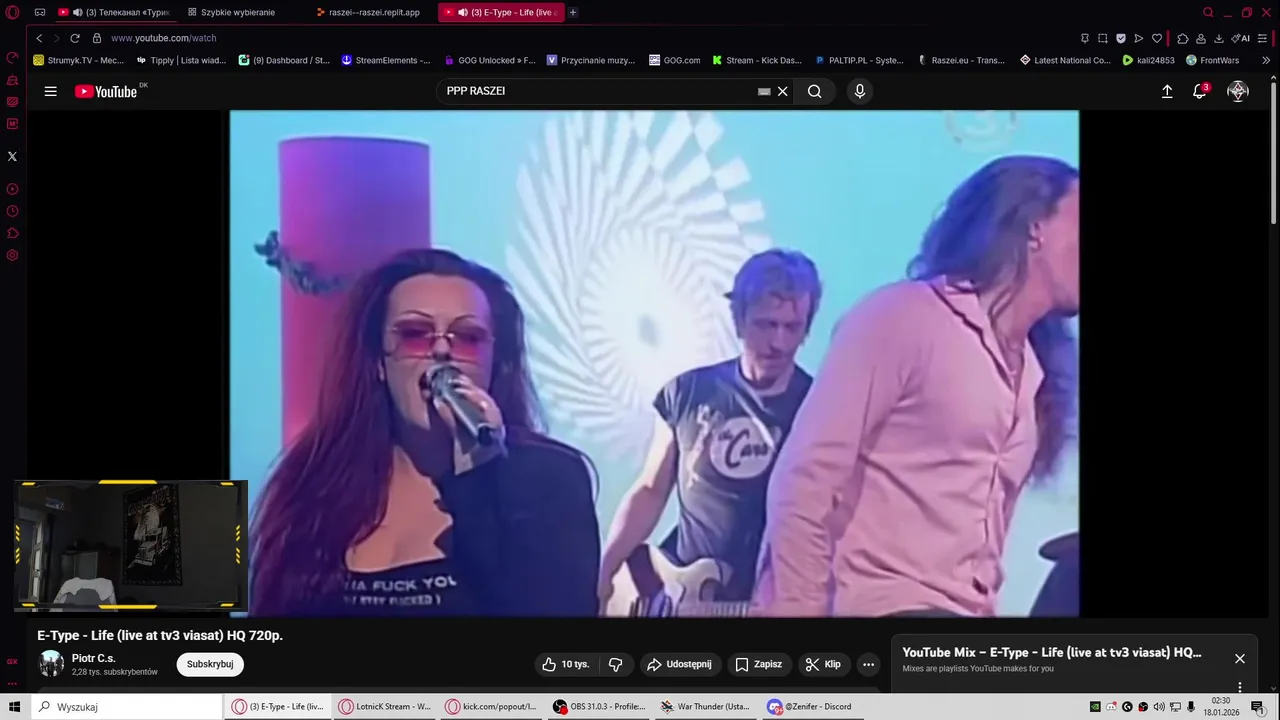Open Strumyk.TV bookmark
The height and width of the screenshot is (720, 1280).
(x=78, y=60)
